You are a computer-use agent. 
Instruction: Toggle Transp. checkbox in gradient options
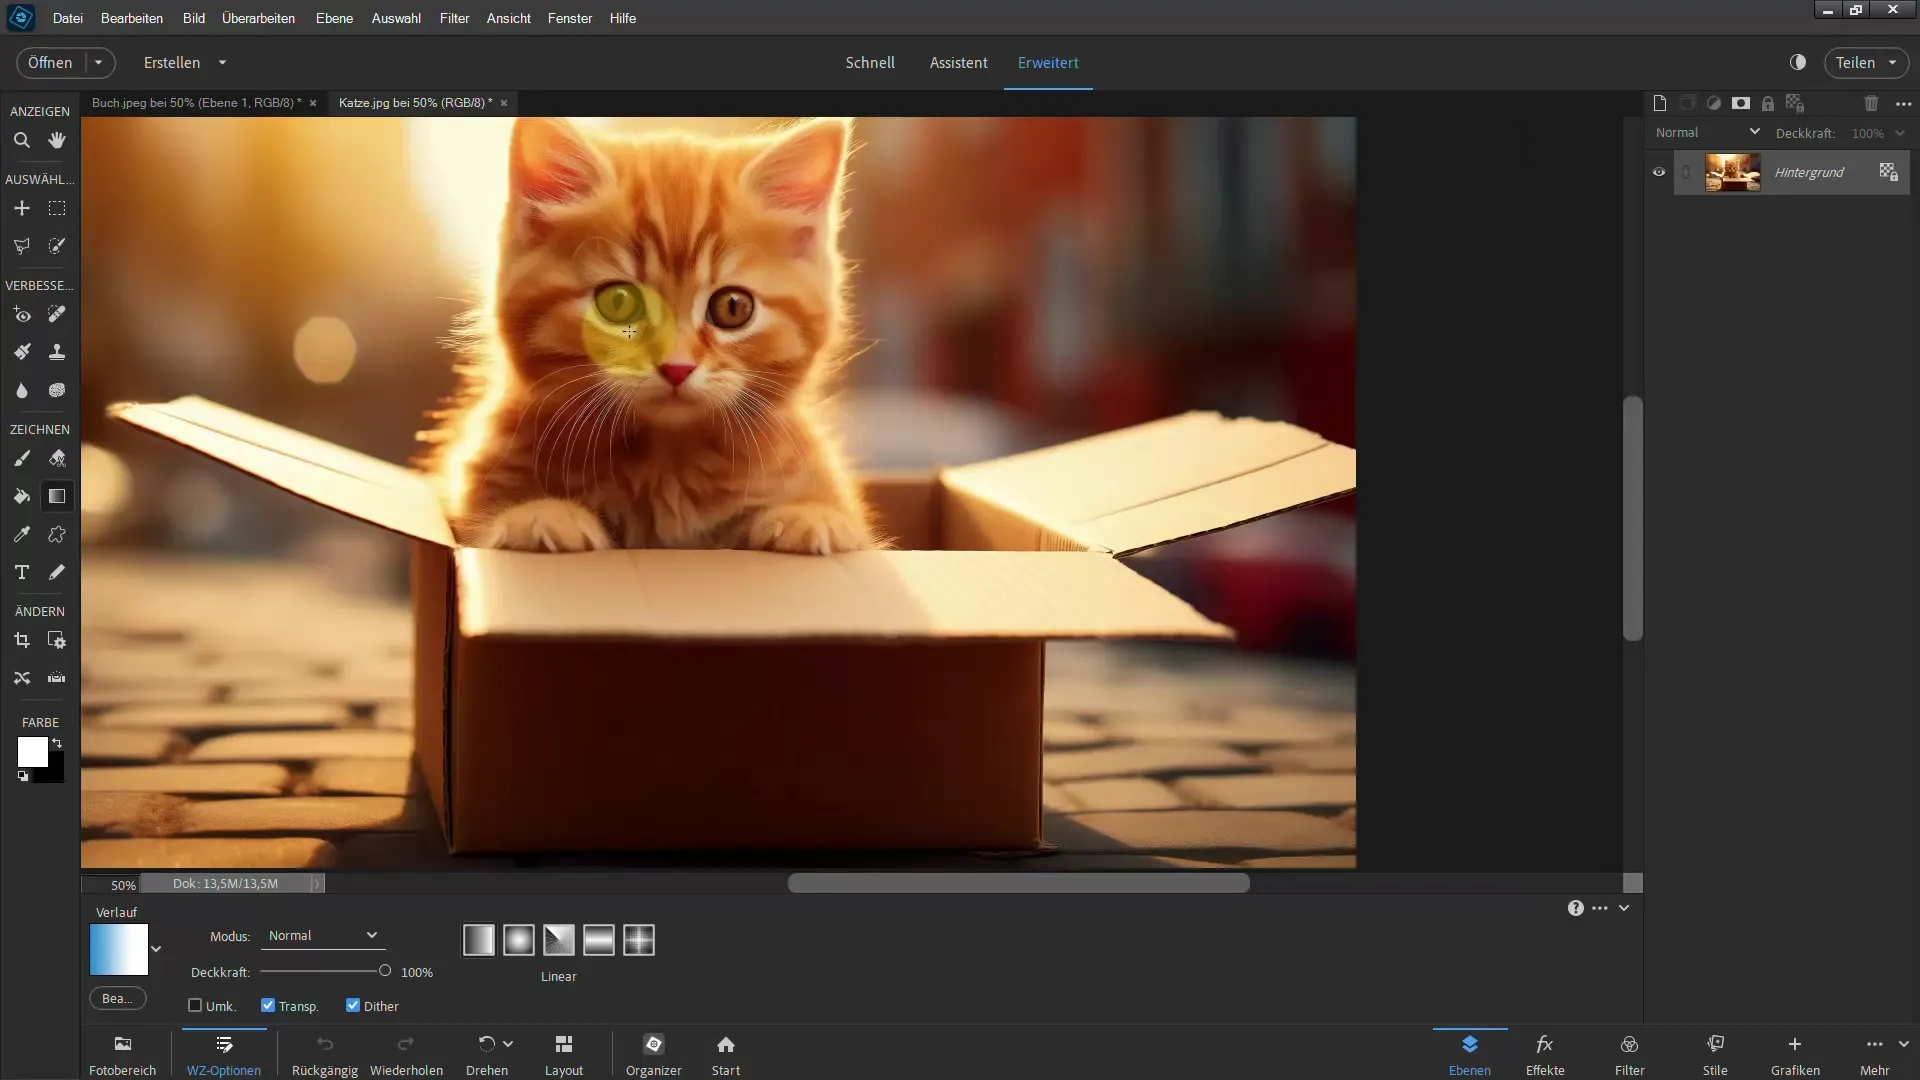270,1005
